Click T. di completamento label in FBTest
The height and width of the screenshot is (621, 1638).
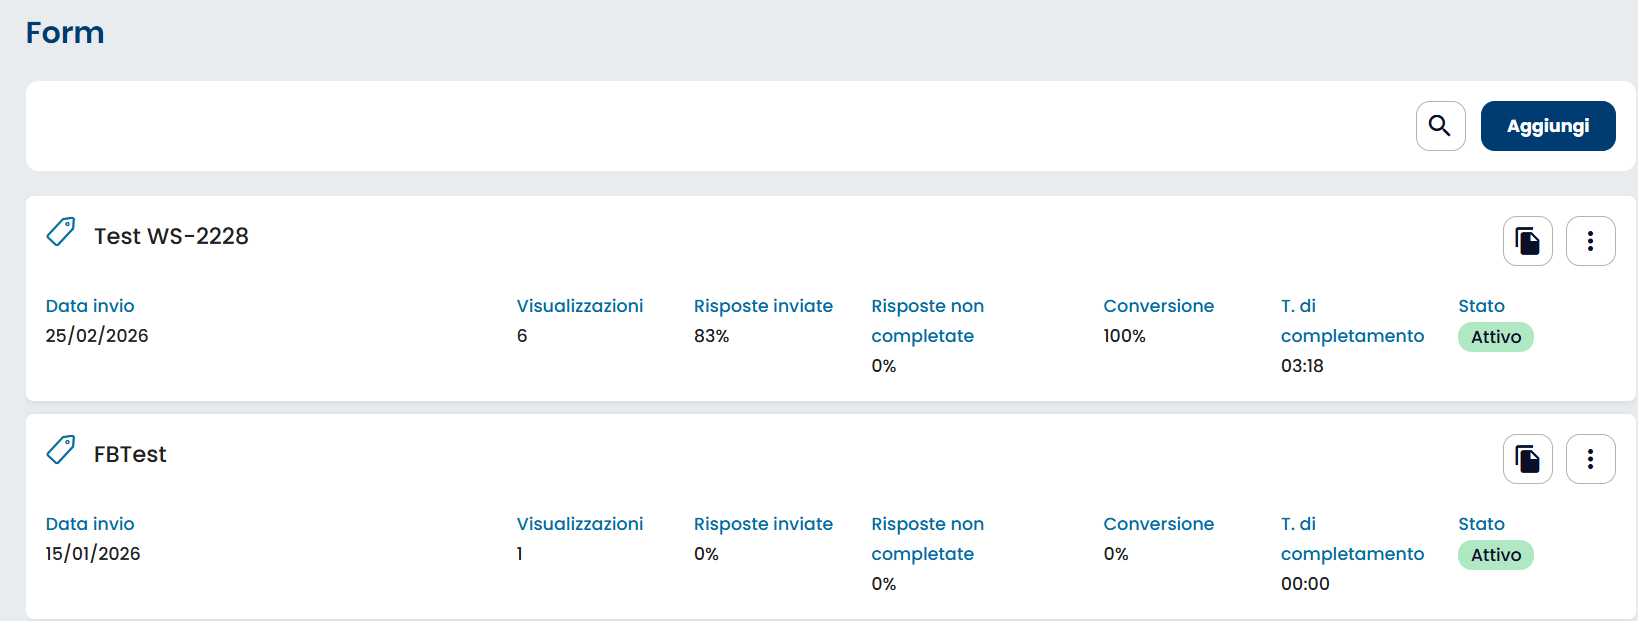[1352, 539]
